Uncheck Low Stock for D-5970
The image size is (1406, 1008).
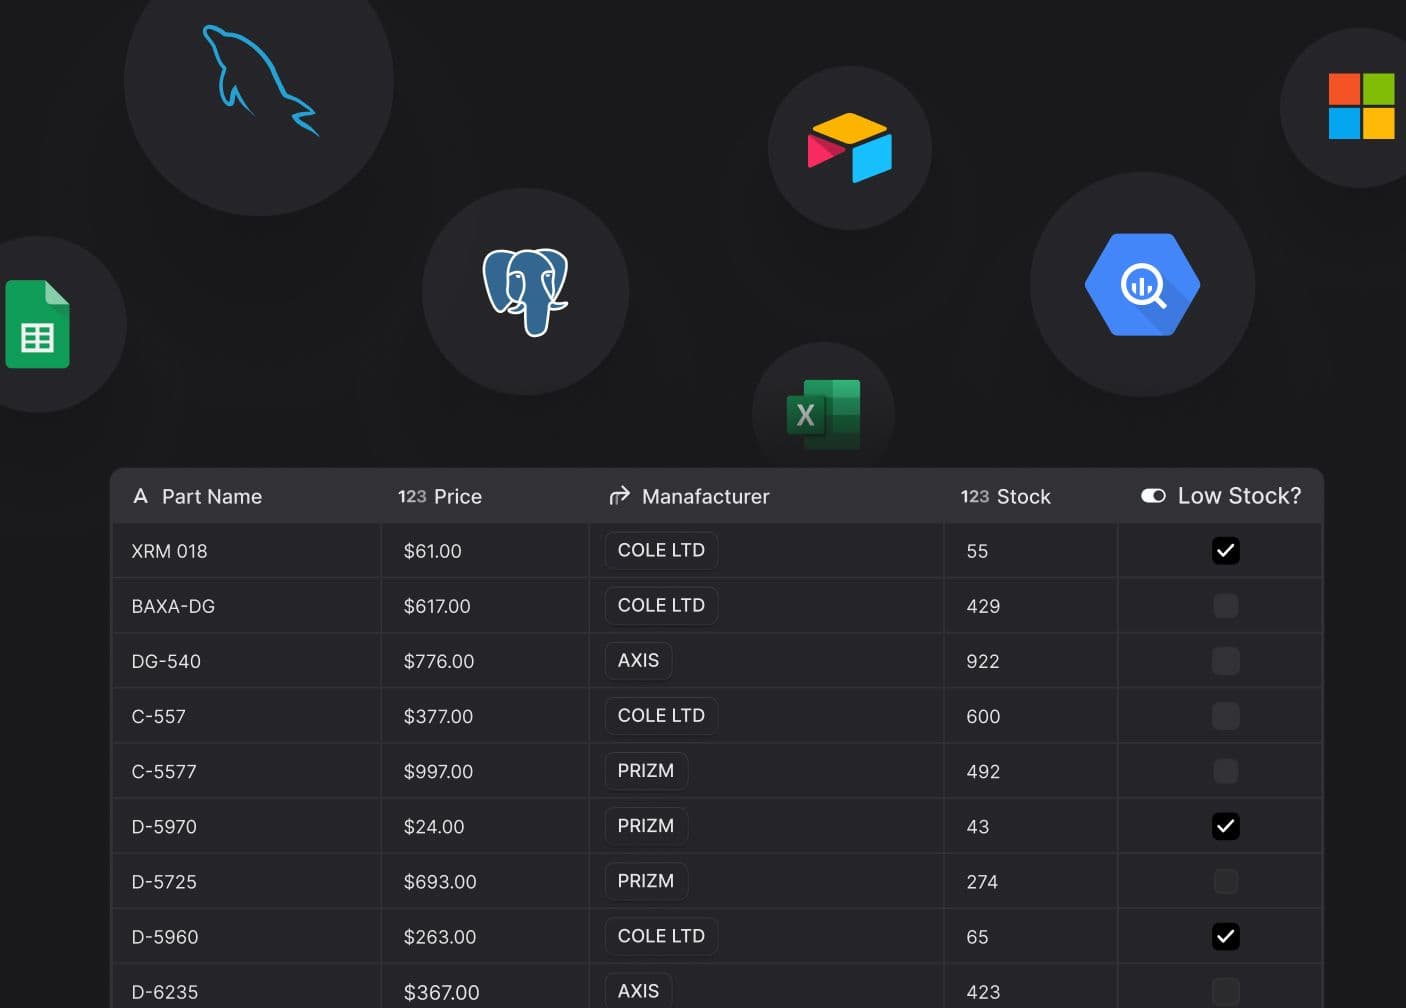(x=1225, y=826)
